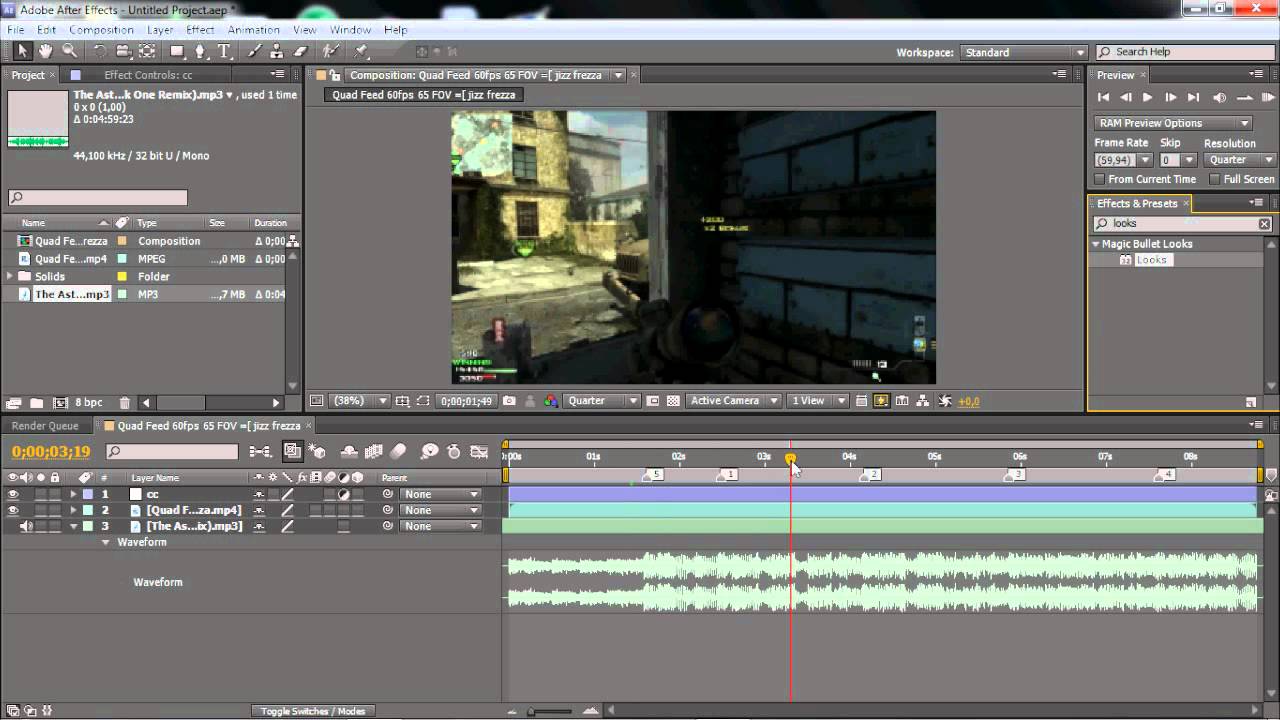Open the Interpret Footage icon in Project panel
The image size is (1280, 720).
pyautogui.click(x=13, y=403)
